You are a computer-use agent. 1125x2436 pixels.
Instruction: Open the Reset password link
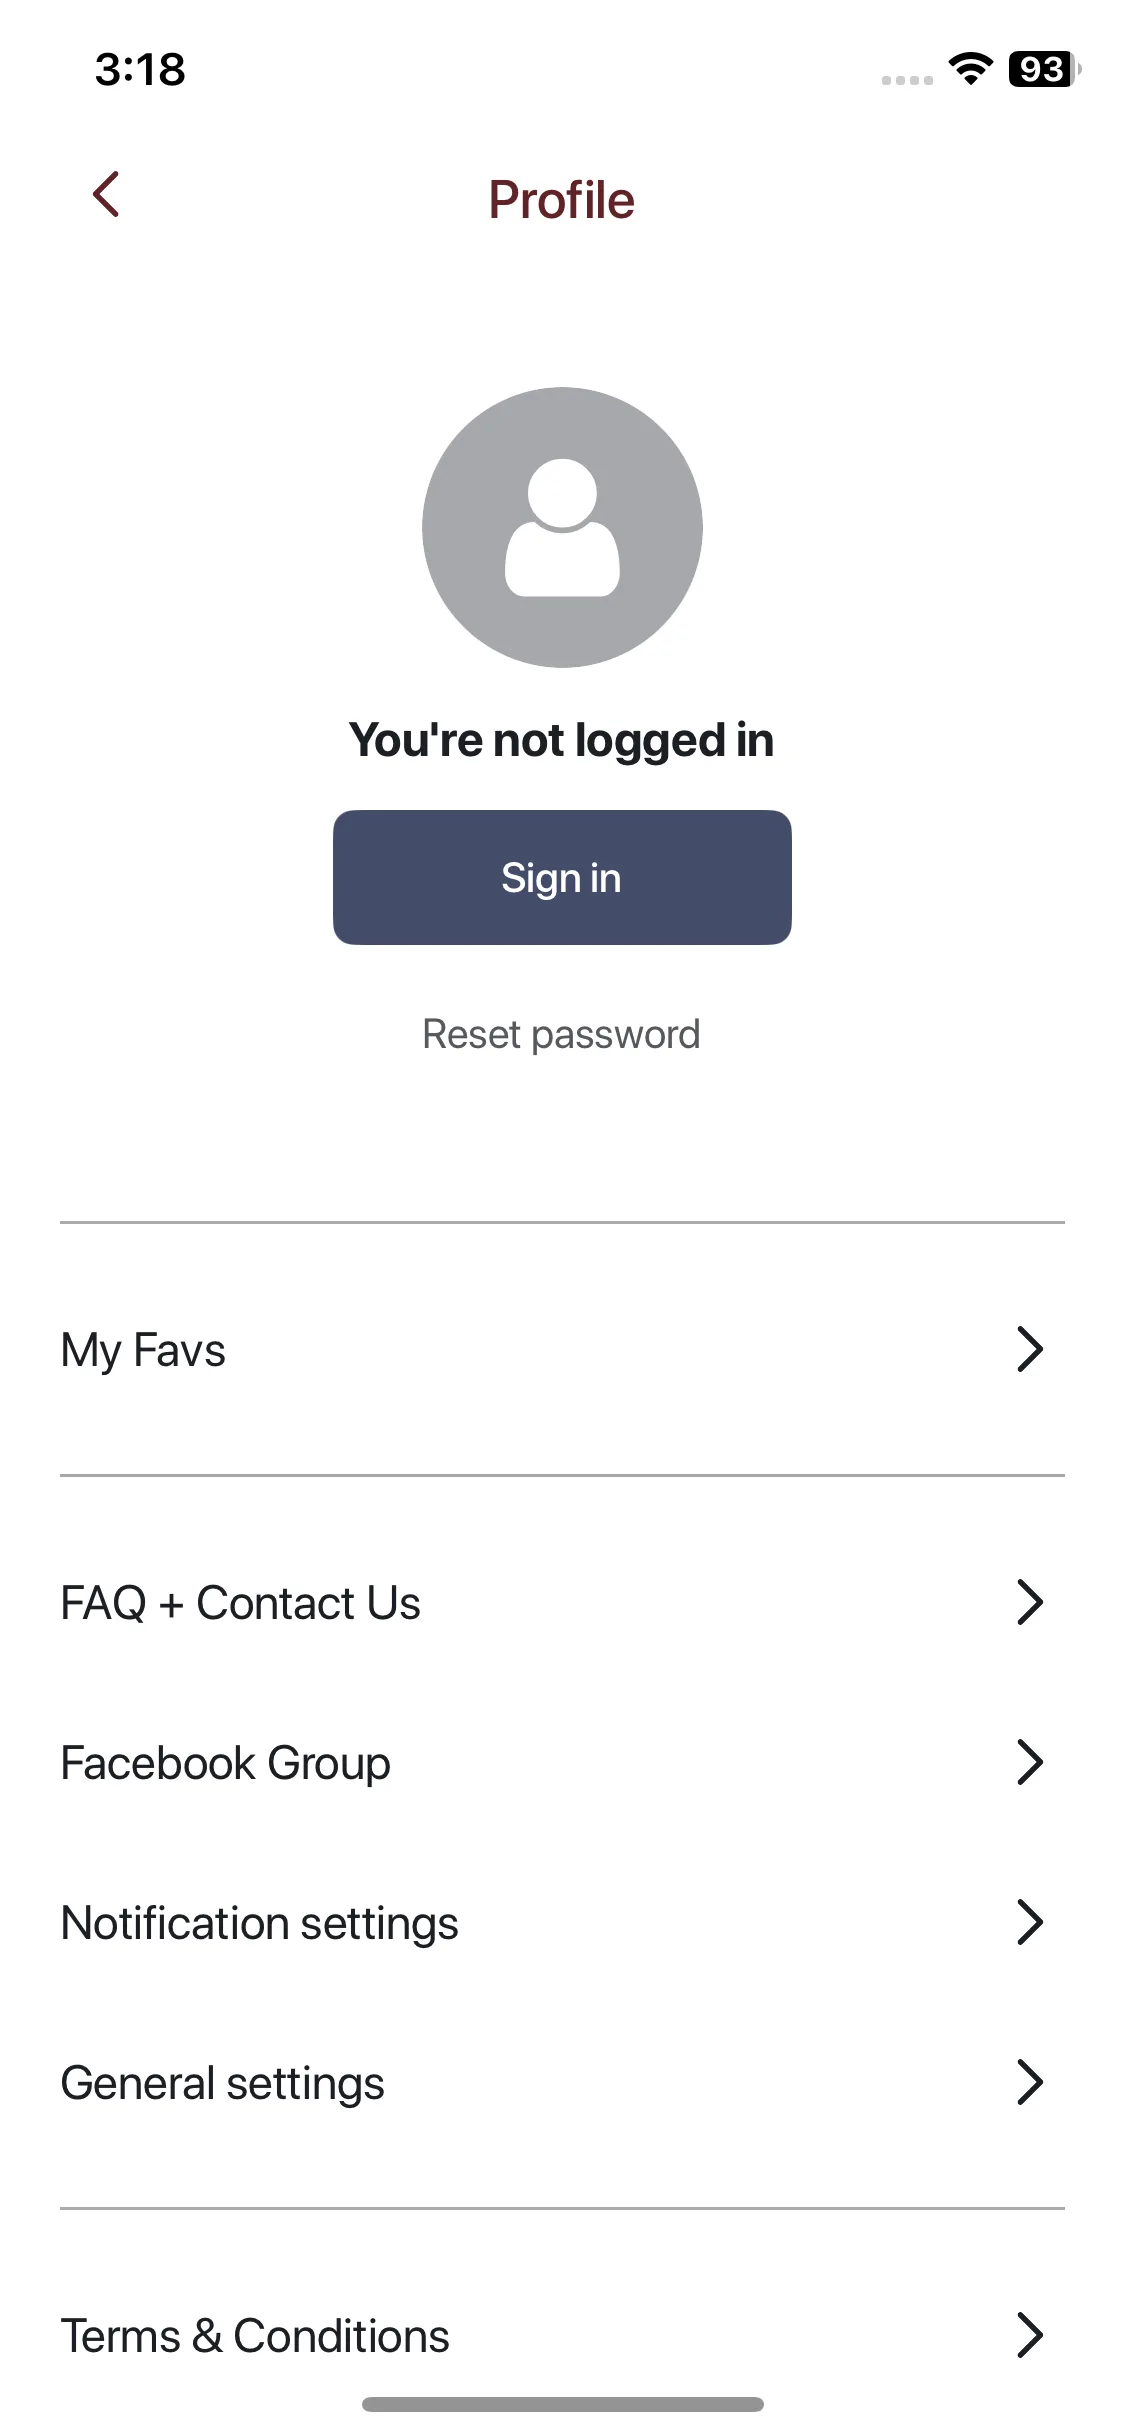[x=561, y=1034]
